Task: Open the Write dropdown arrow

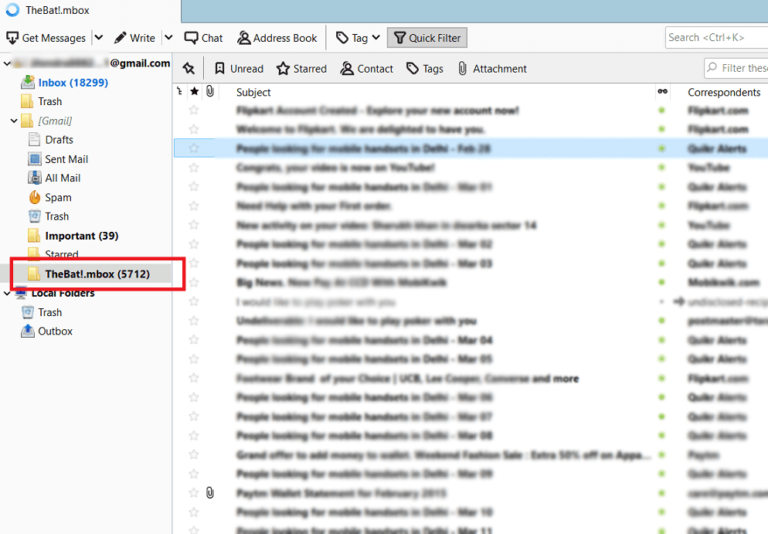Action: click(168, 37)
